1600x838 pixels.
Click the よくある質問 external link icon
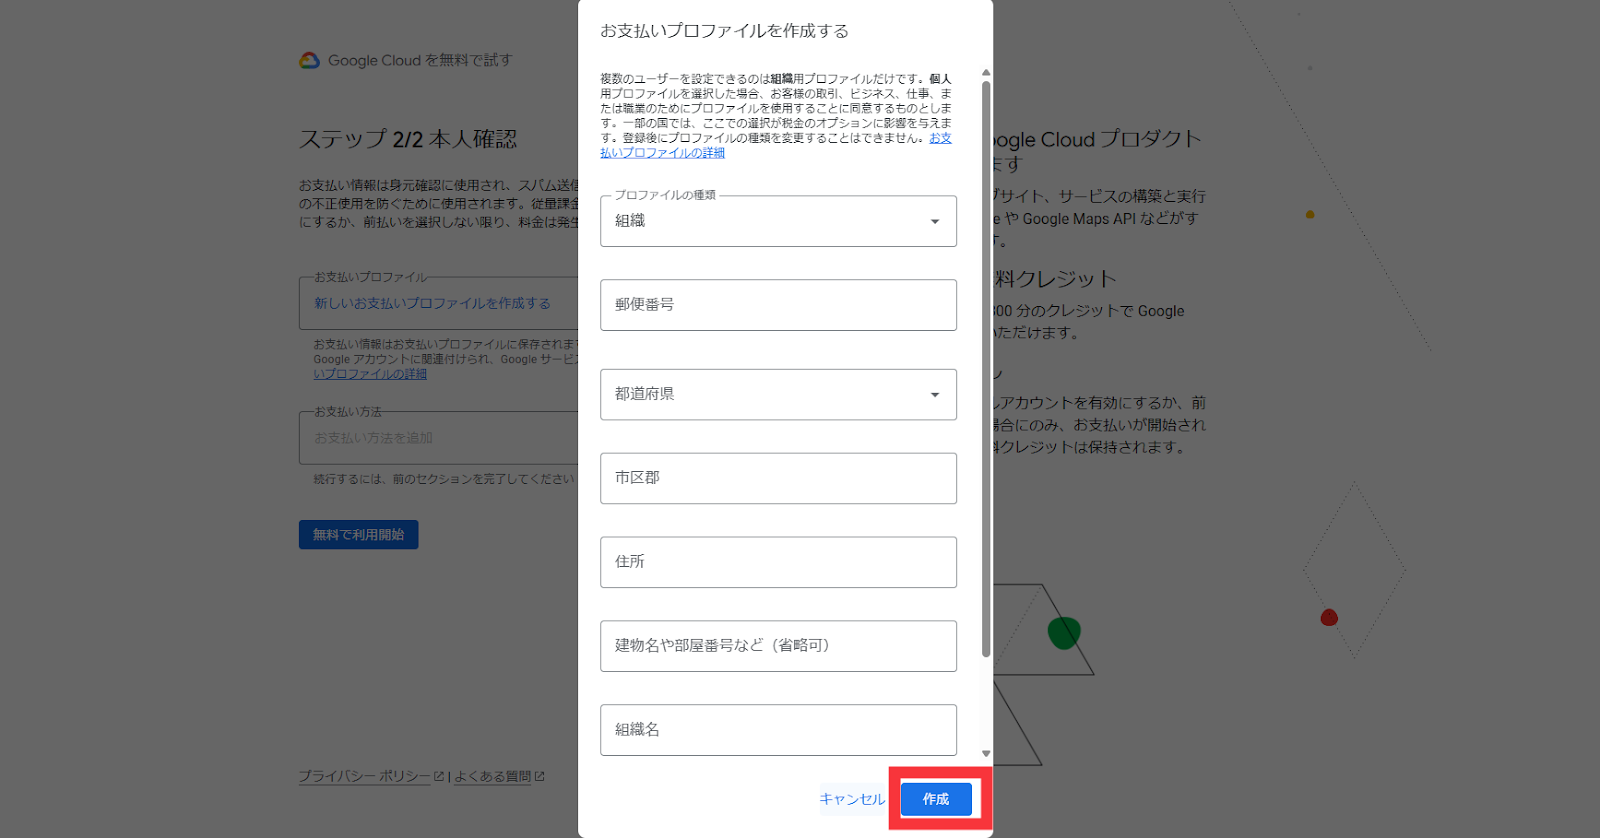540,776
